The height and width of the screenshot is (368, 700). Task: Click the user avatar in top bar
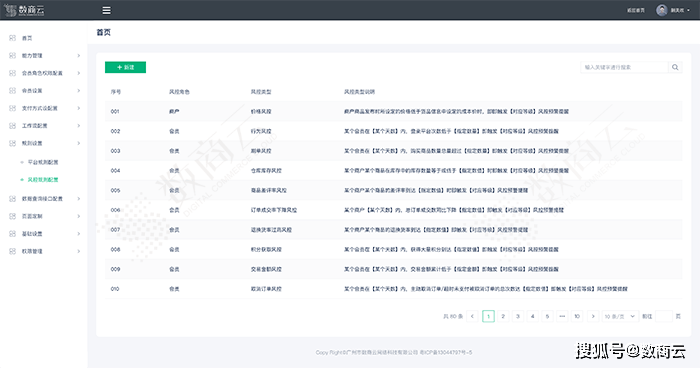tap(662, 10)
